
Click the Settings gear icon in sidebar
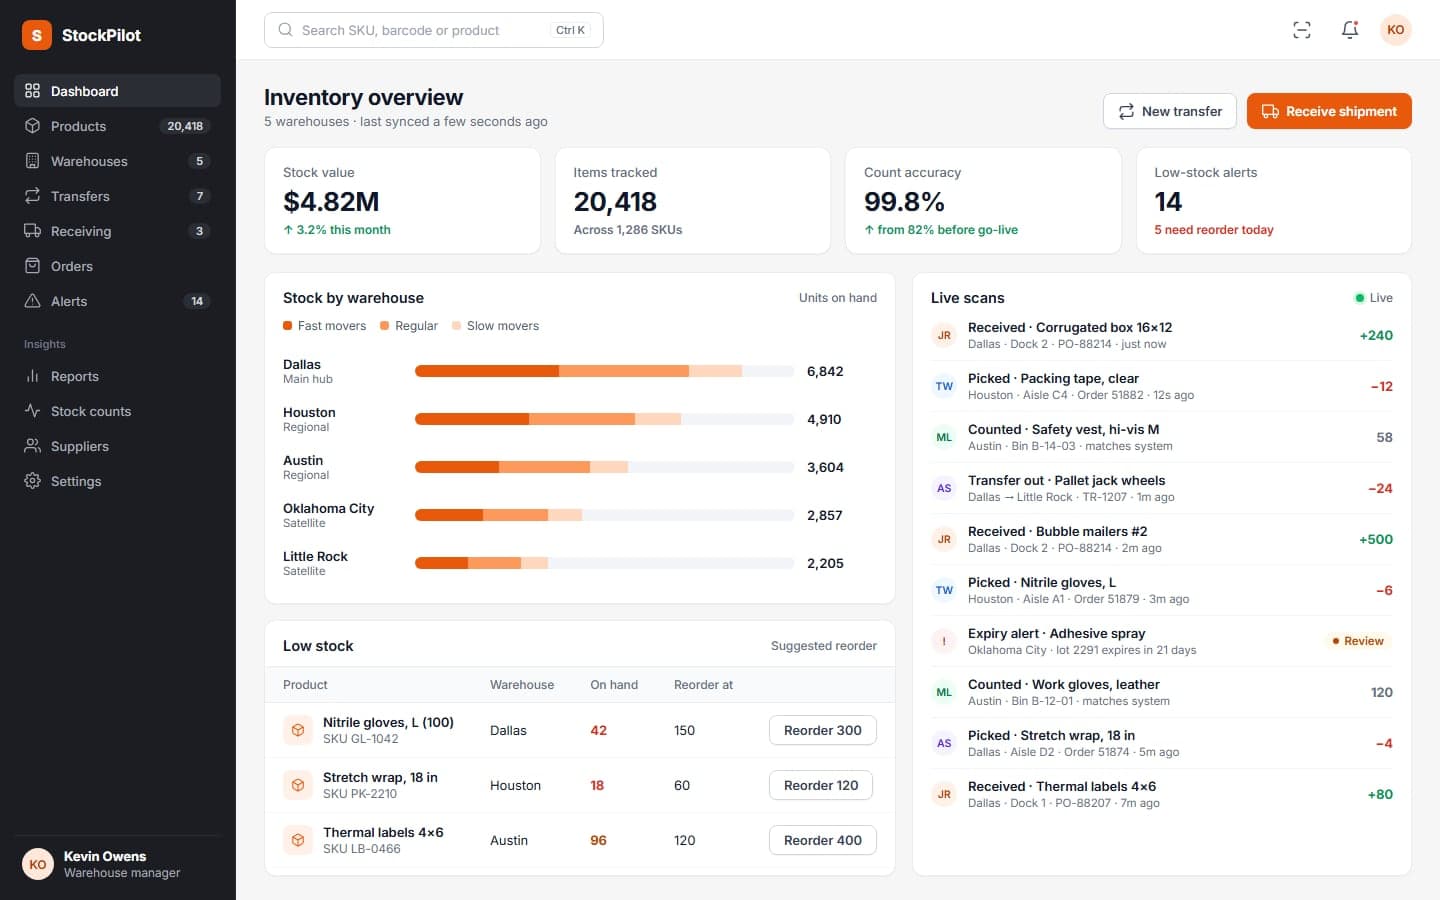coord(33,481)
